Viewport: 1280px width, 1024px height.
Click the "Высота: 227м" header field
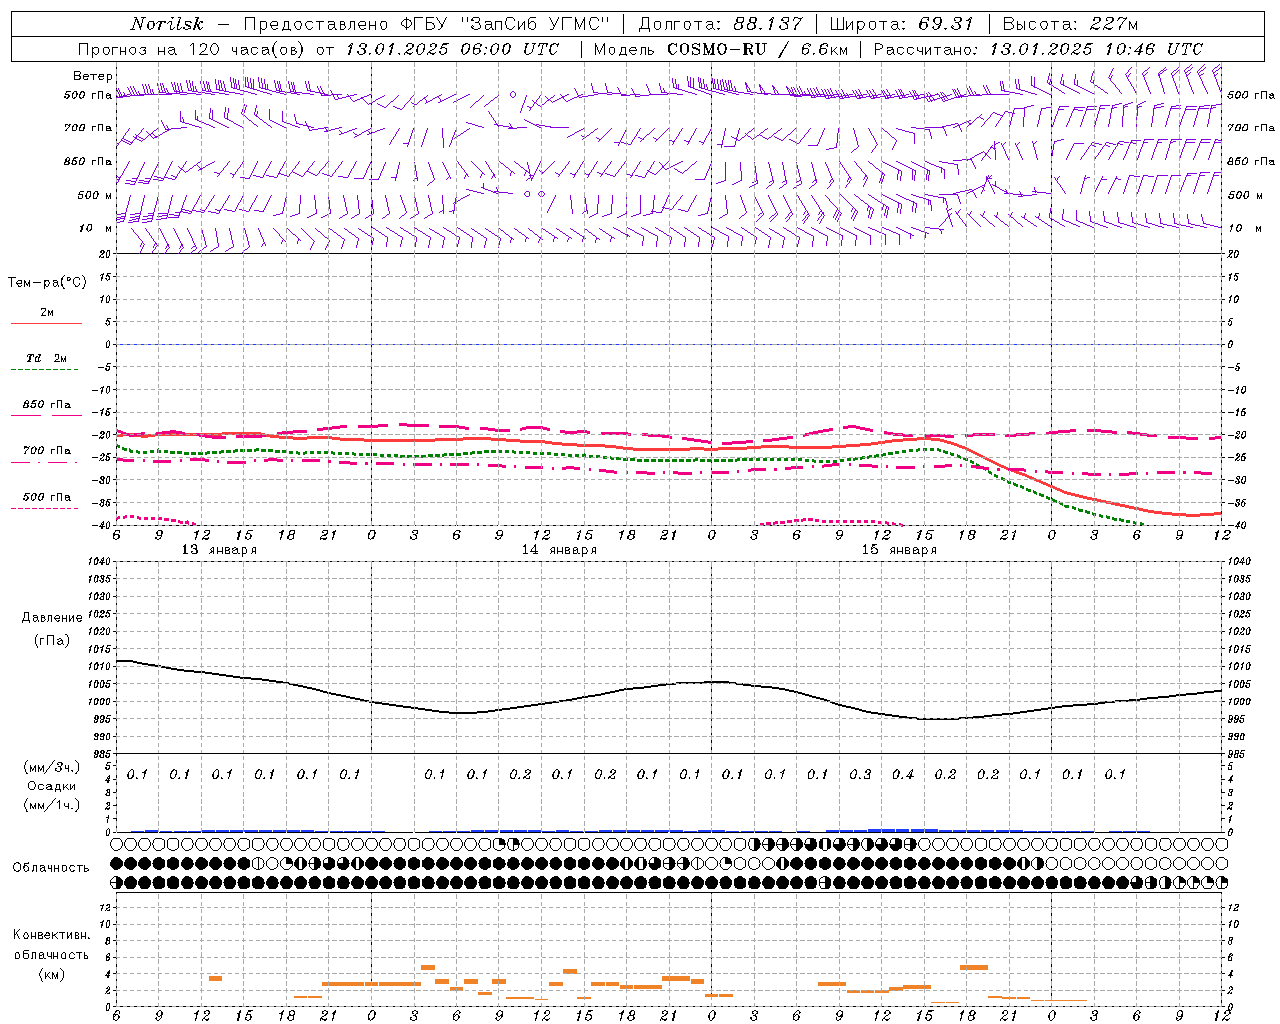pyautogui.click(x=1069, y=24)
